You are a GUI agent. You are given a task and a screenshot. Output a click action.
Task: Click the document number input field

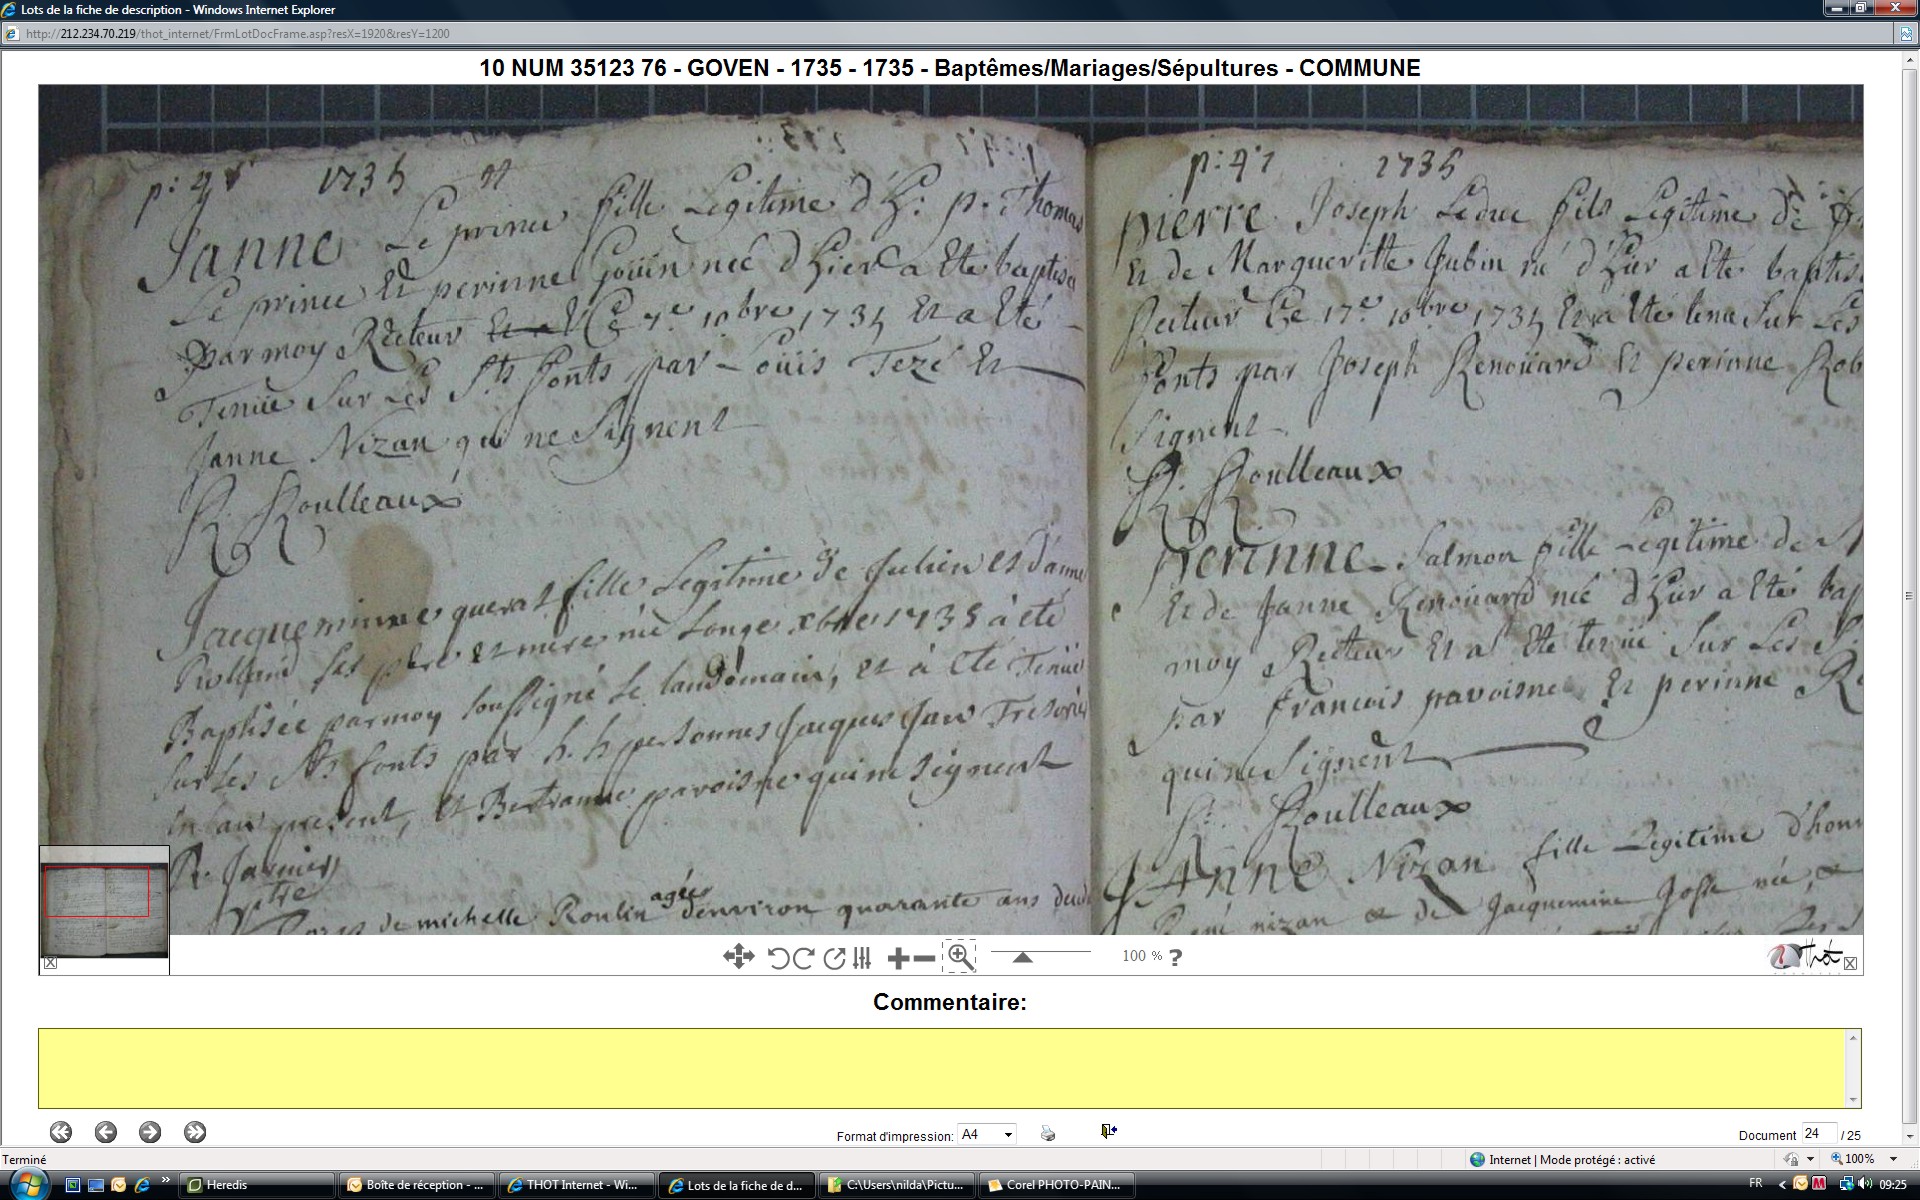click(1818, 1133)
